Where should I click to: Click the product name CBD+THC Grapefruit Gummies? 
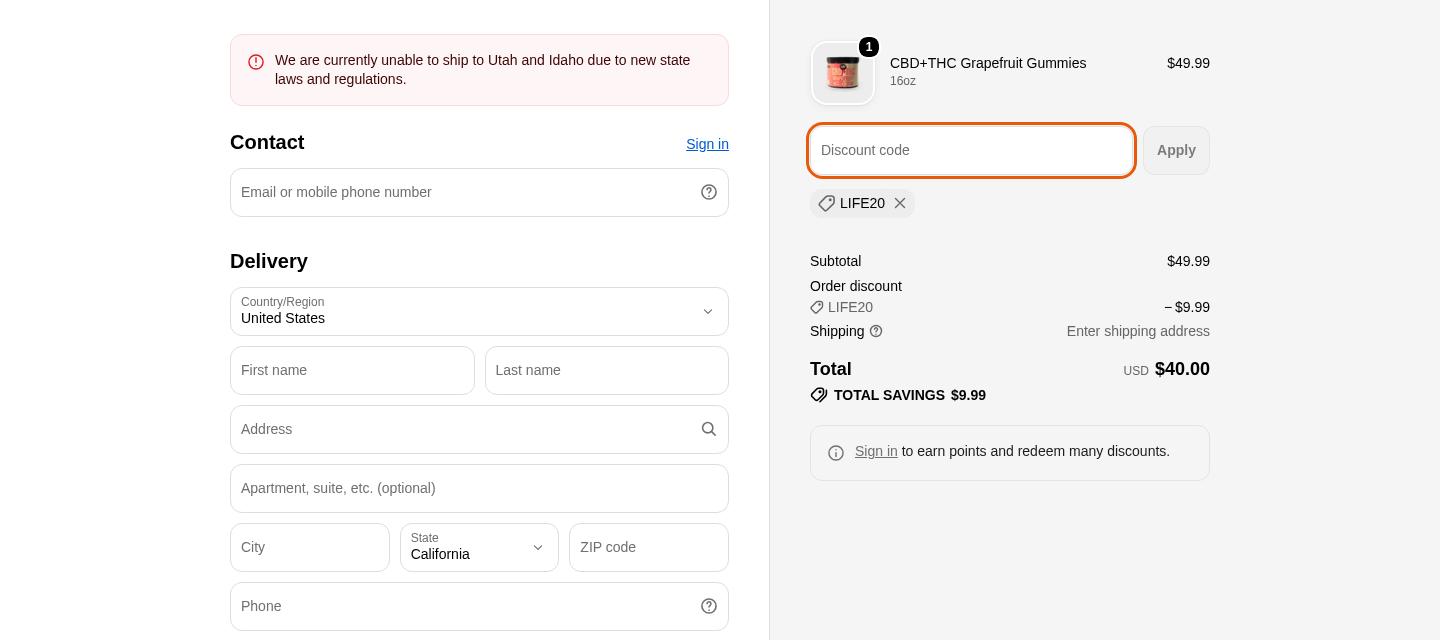[x=988, y=63]
